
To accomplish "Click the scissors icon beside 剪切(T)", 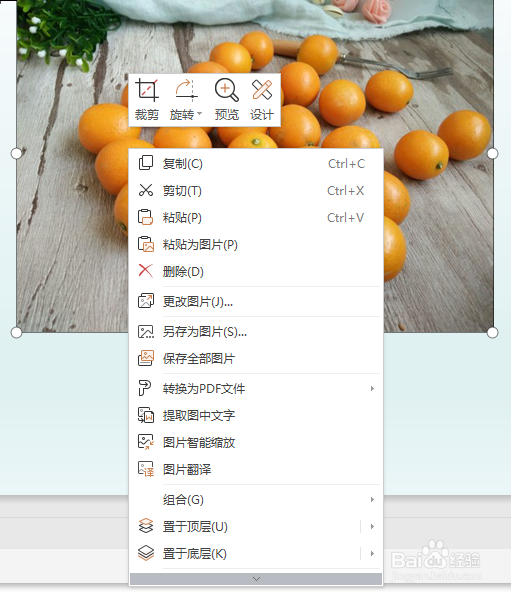I will pos(146,190).
